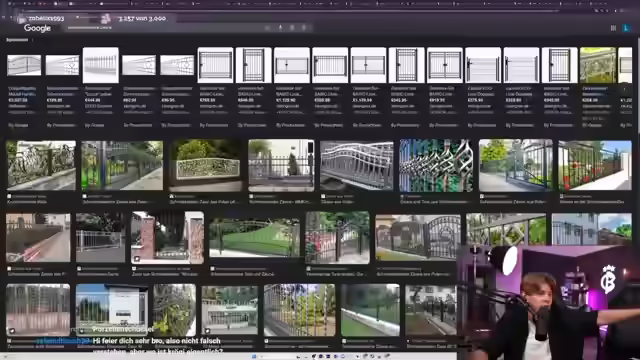Click the Sponsored label above products
This screenshot has width=640, height=360.
point(17,40)
